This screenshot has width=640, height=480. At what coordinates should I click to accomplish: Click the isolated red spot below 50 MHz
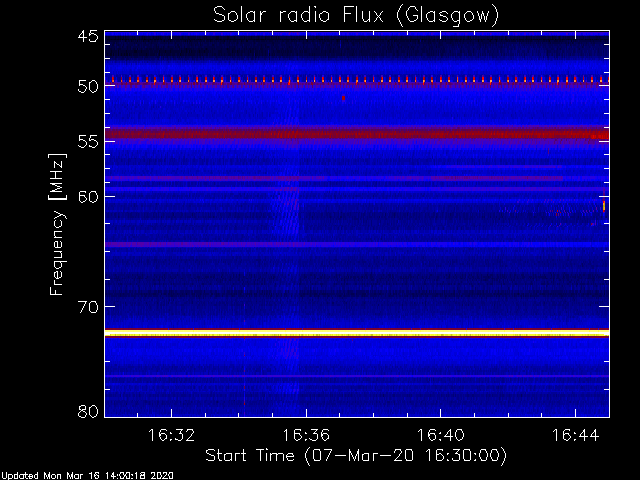pyautogui.click(x=343, y=98)
